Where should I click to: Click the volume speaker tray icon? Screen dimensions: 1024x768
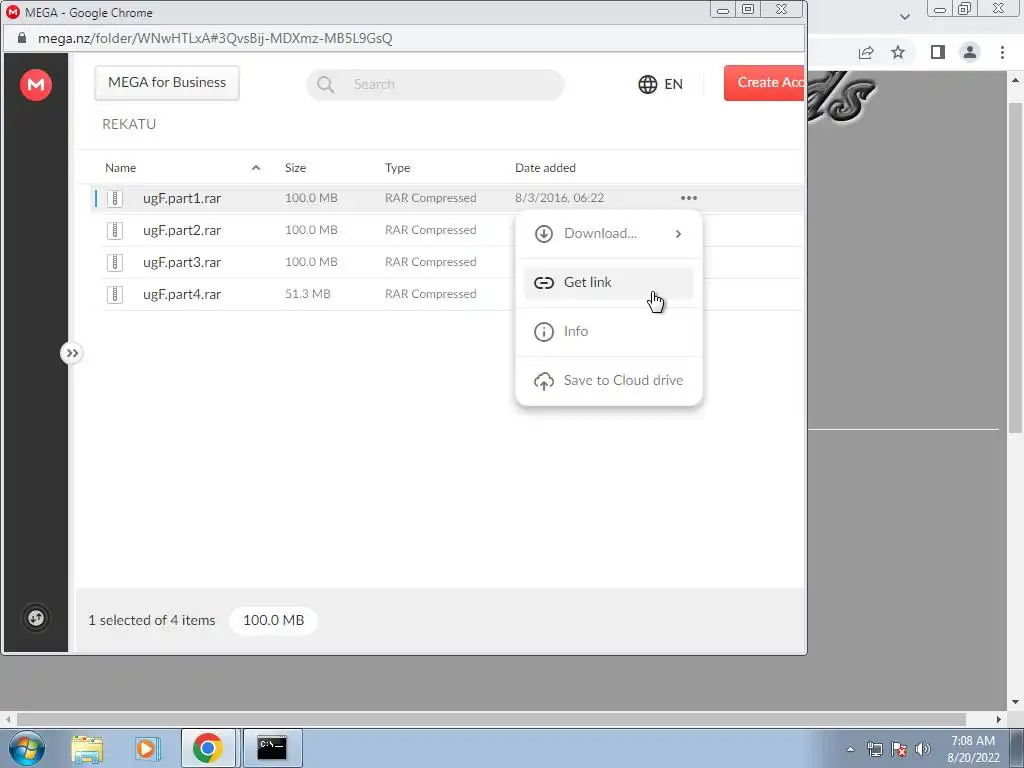pos(923,749)
